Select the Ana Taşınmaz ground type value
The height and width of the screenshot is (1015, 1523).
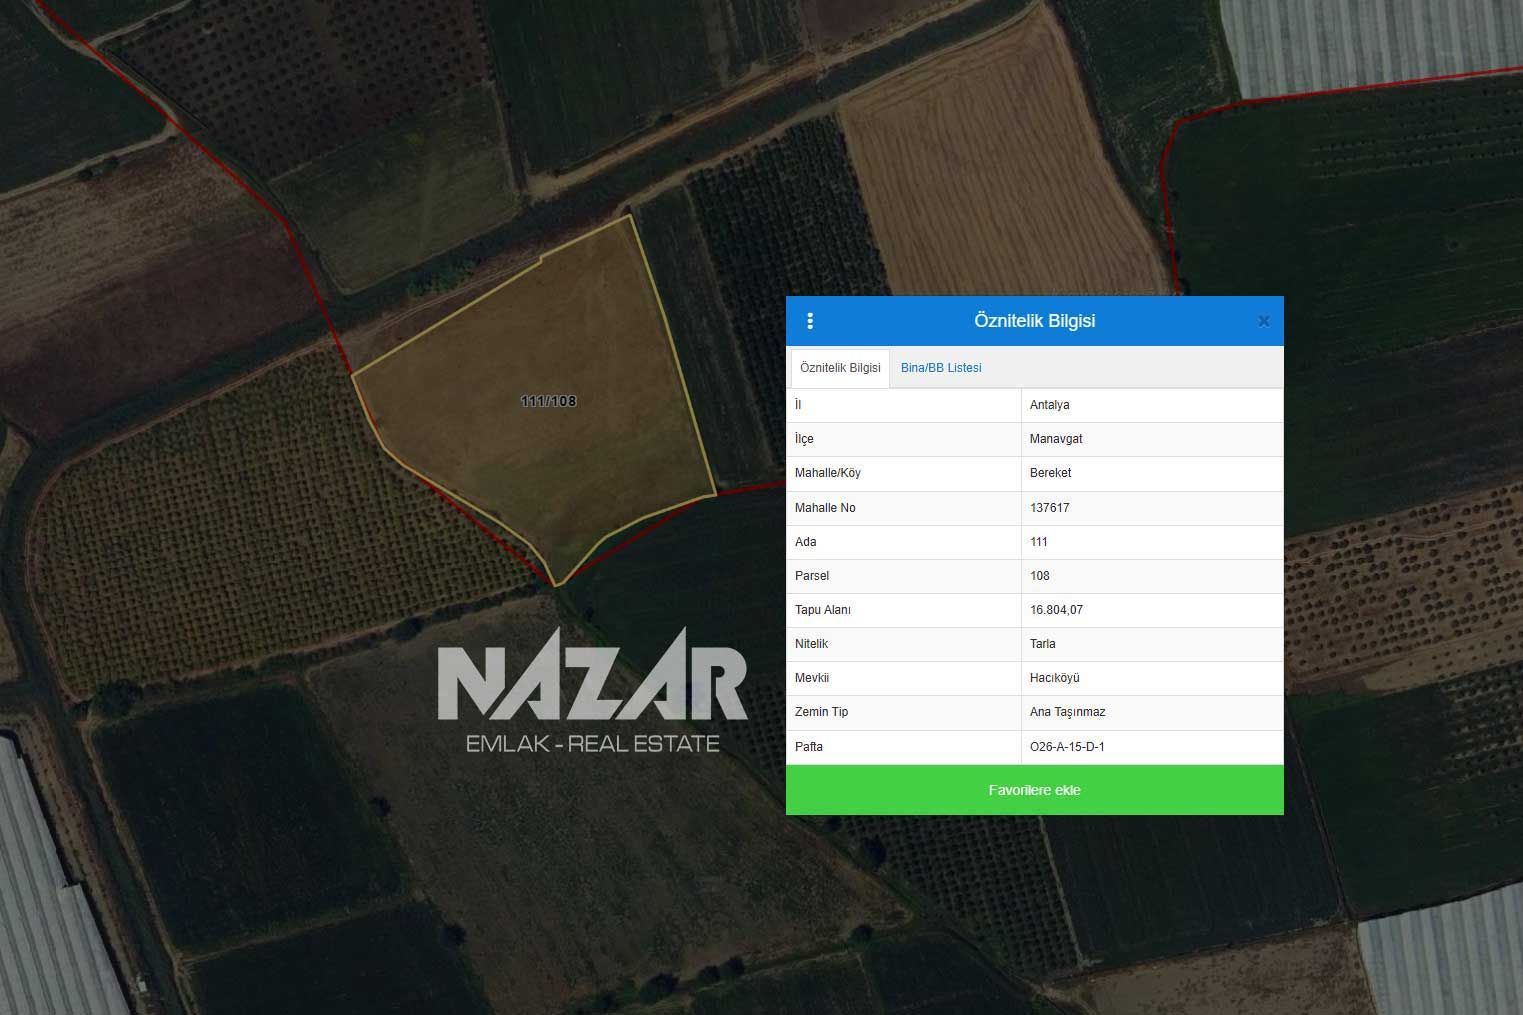tap(1067, 712)
